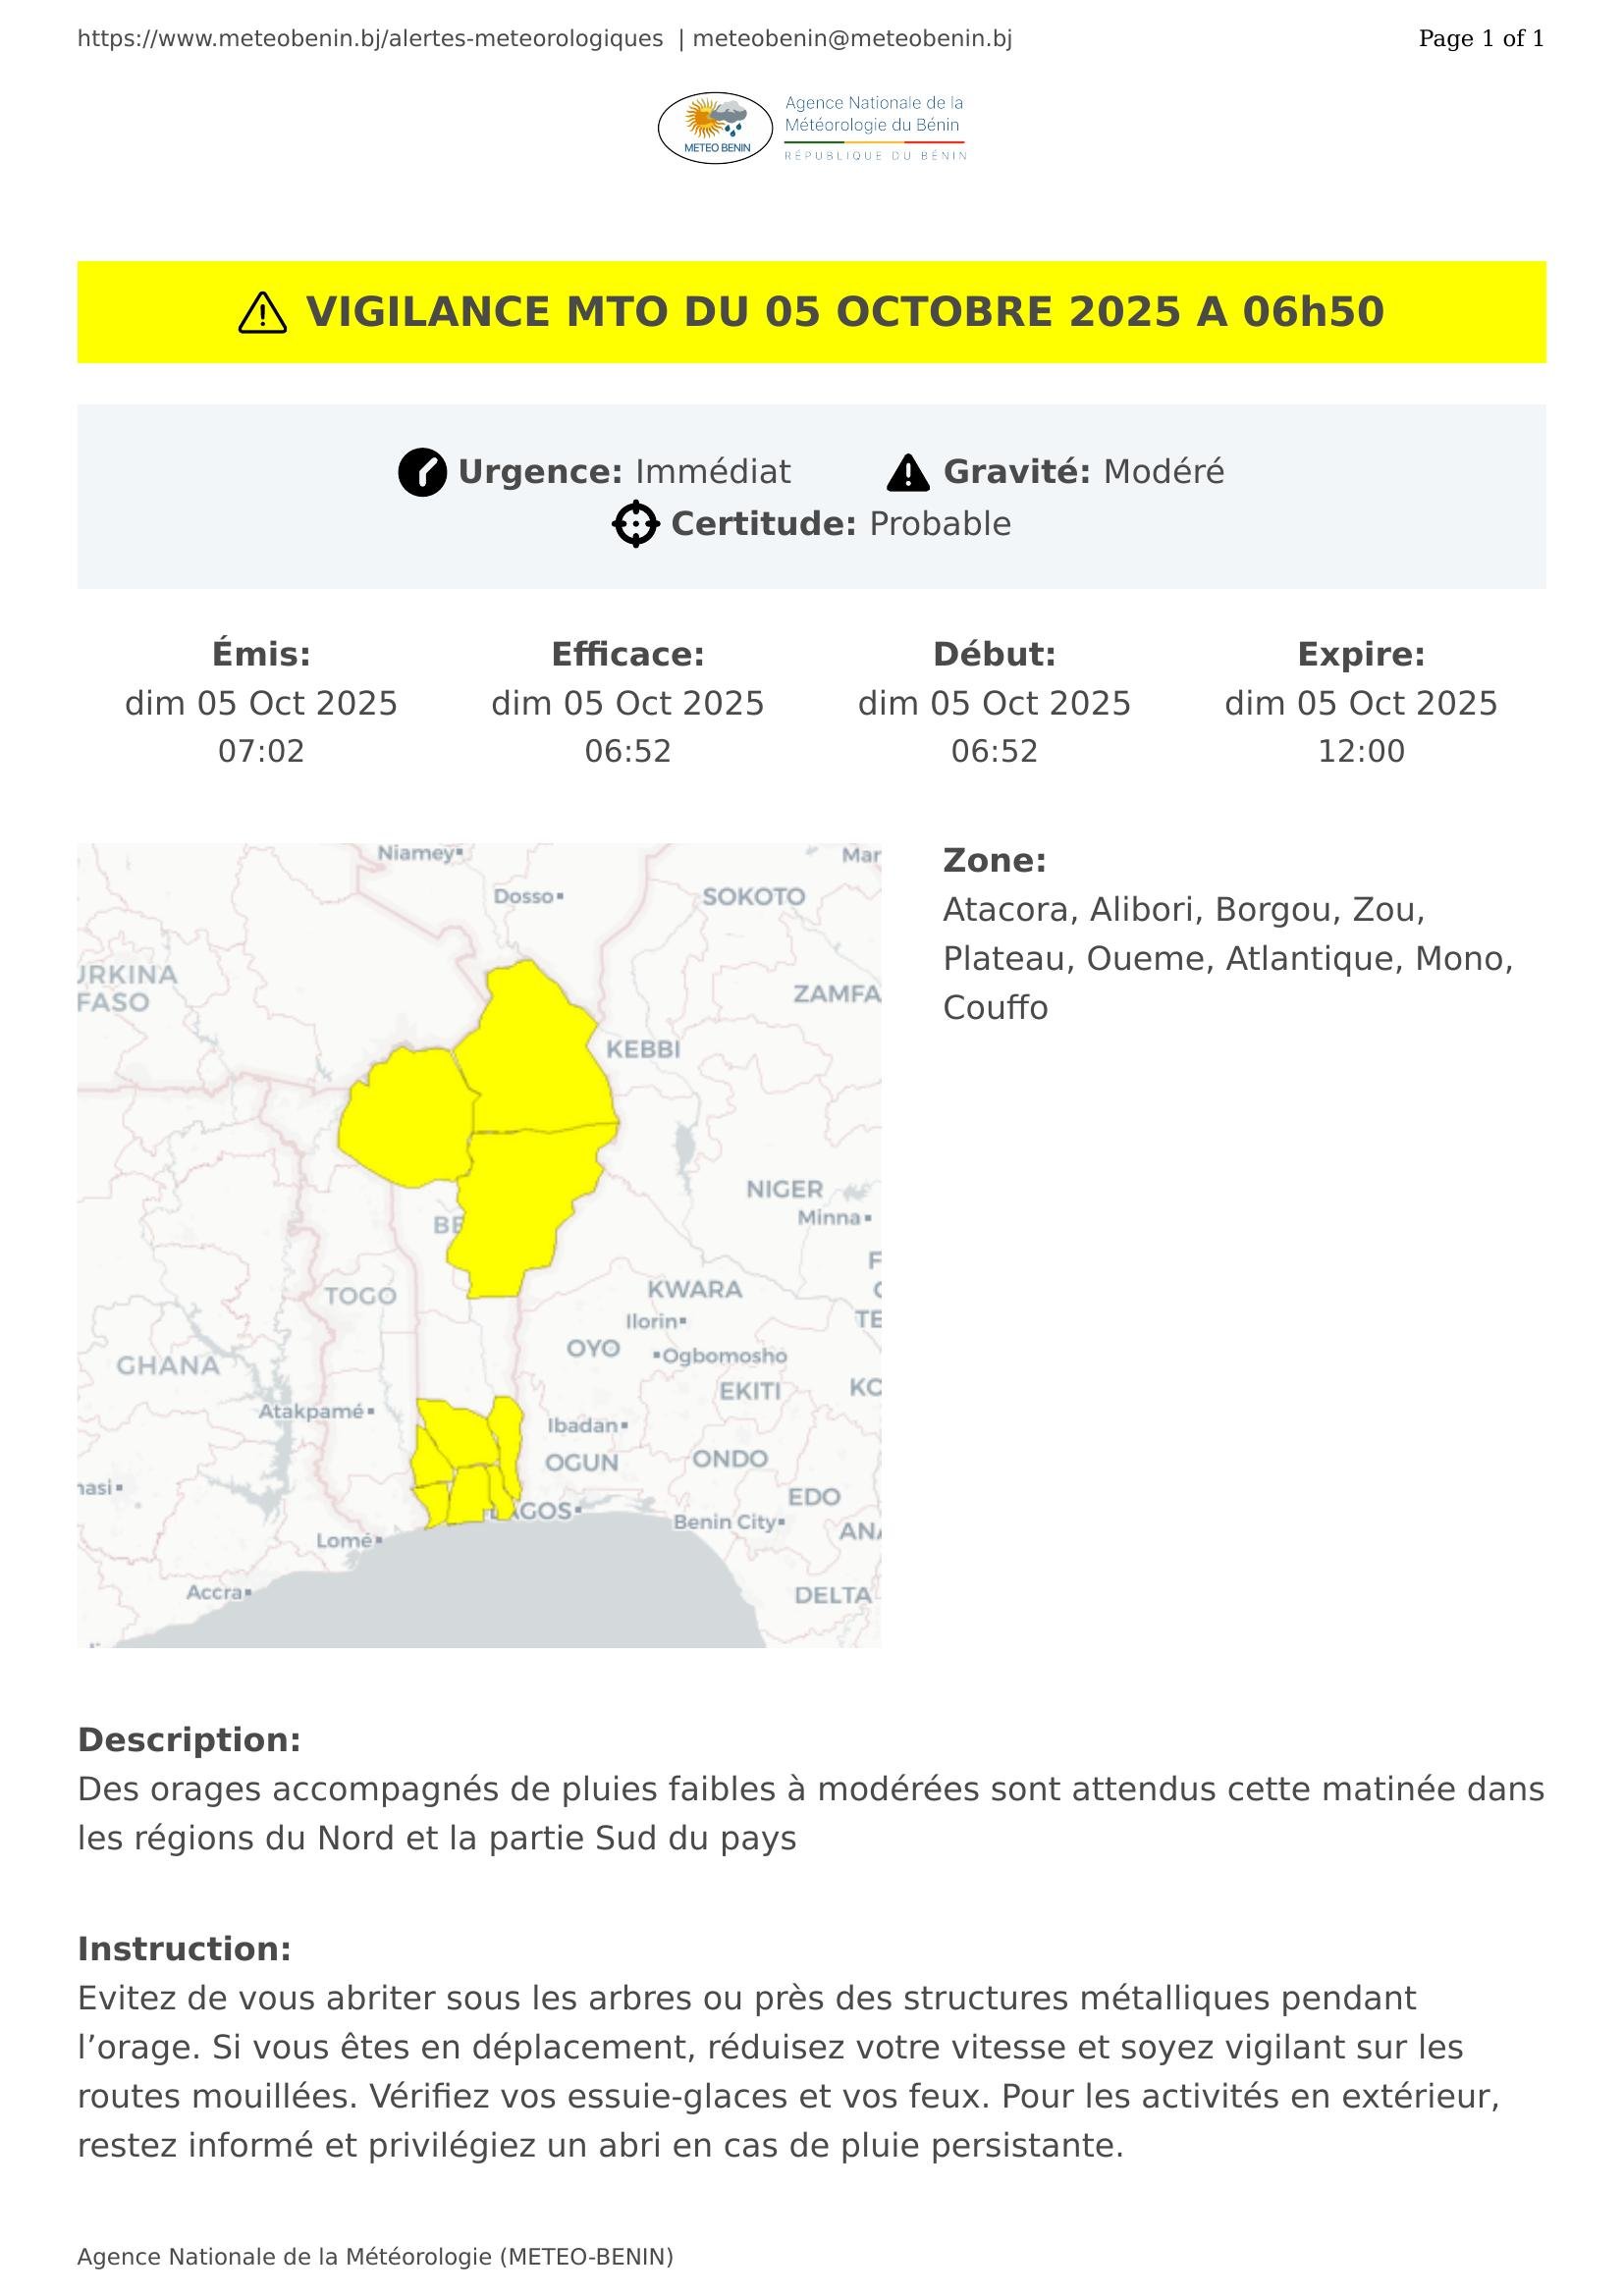Click the Ibadan city marker on map
1624x2296 pixels.
tap(625, 1425)
